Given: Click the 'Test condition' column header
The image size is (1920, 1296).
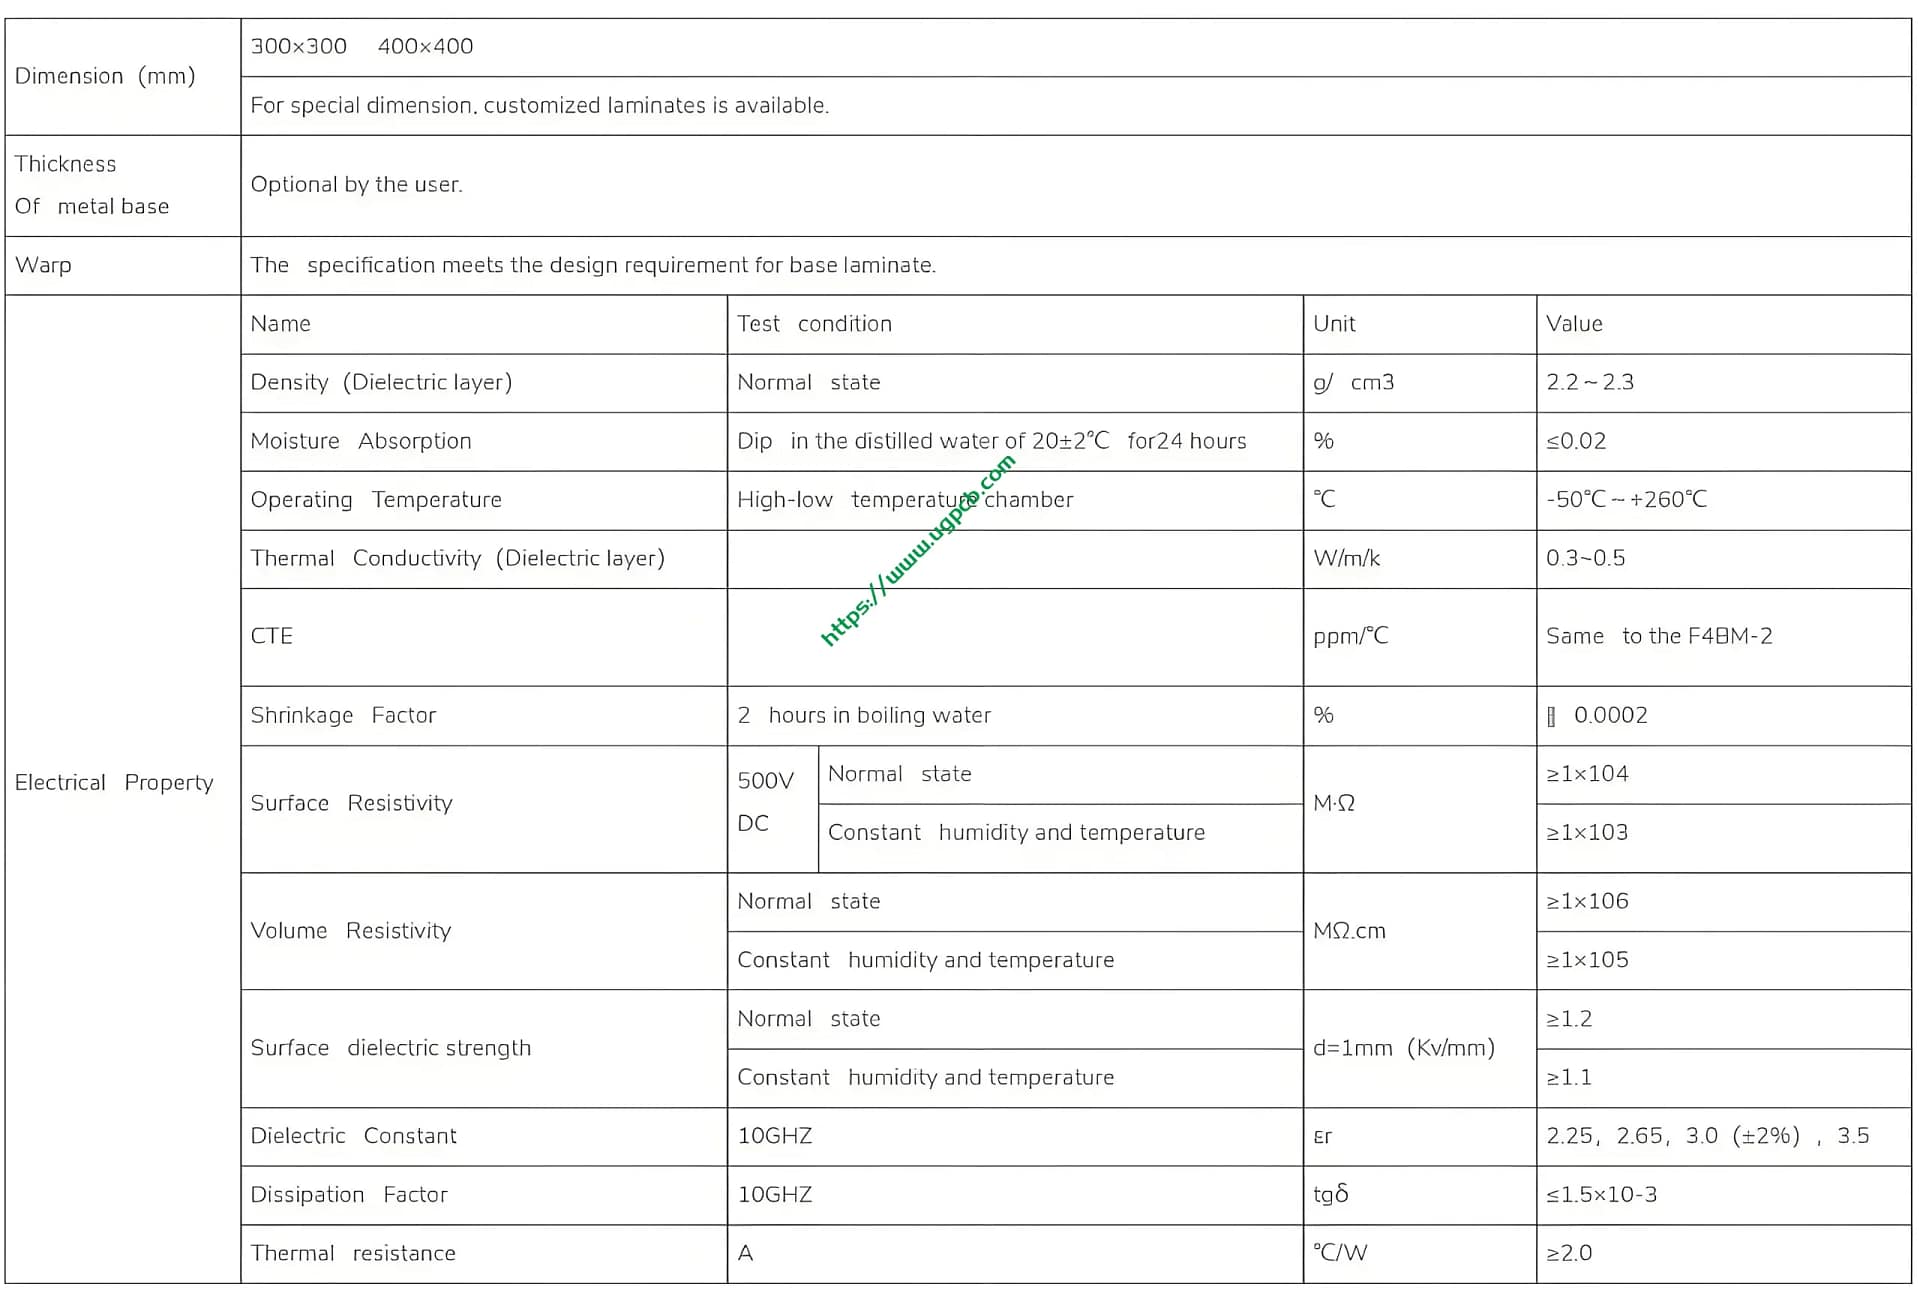Looking at the screenshot, I should 814,324.
